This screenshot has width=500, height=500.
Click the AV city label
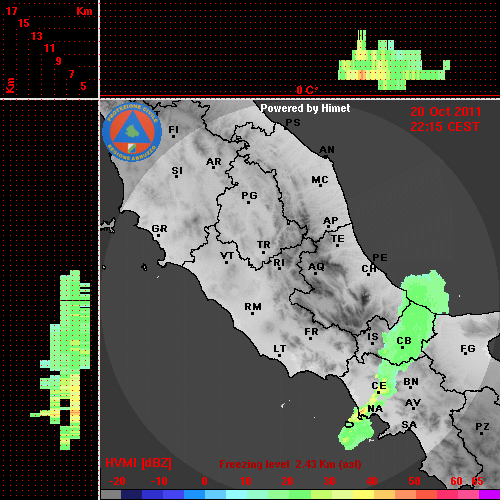(x=413, y=403)
